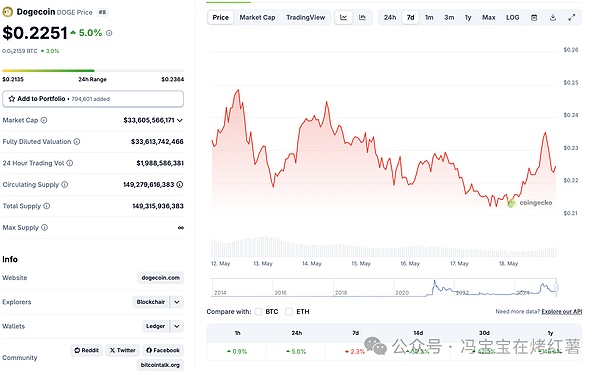Open the Wallets dropdown arrow
600x371 pixels.
[177, 326]
